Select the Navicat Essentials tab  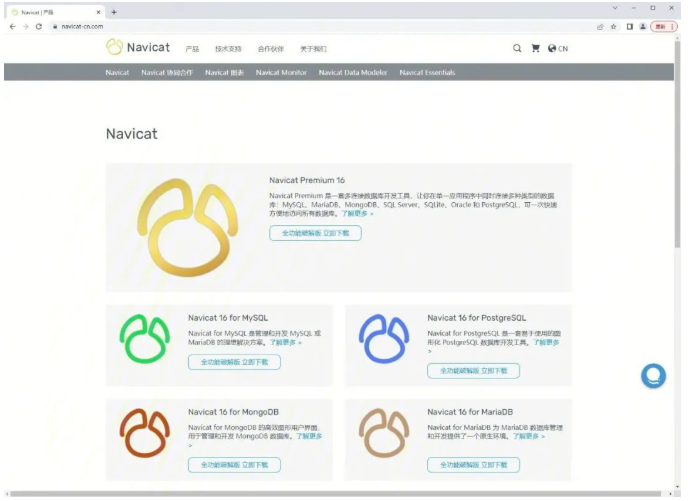pyautogui.click(x=427, y=72)
